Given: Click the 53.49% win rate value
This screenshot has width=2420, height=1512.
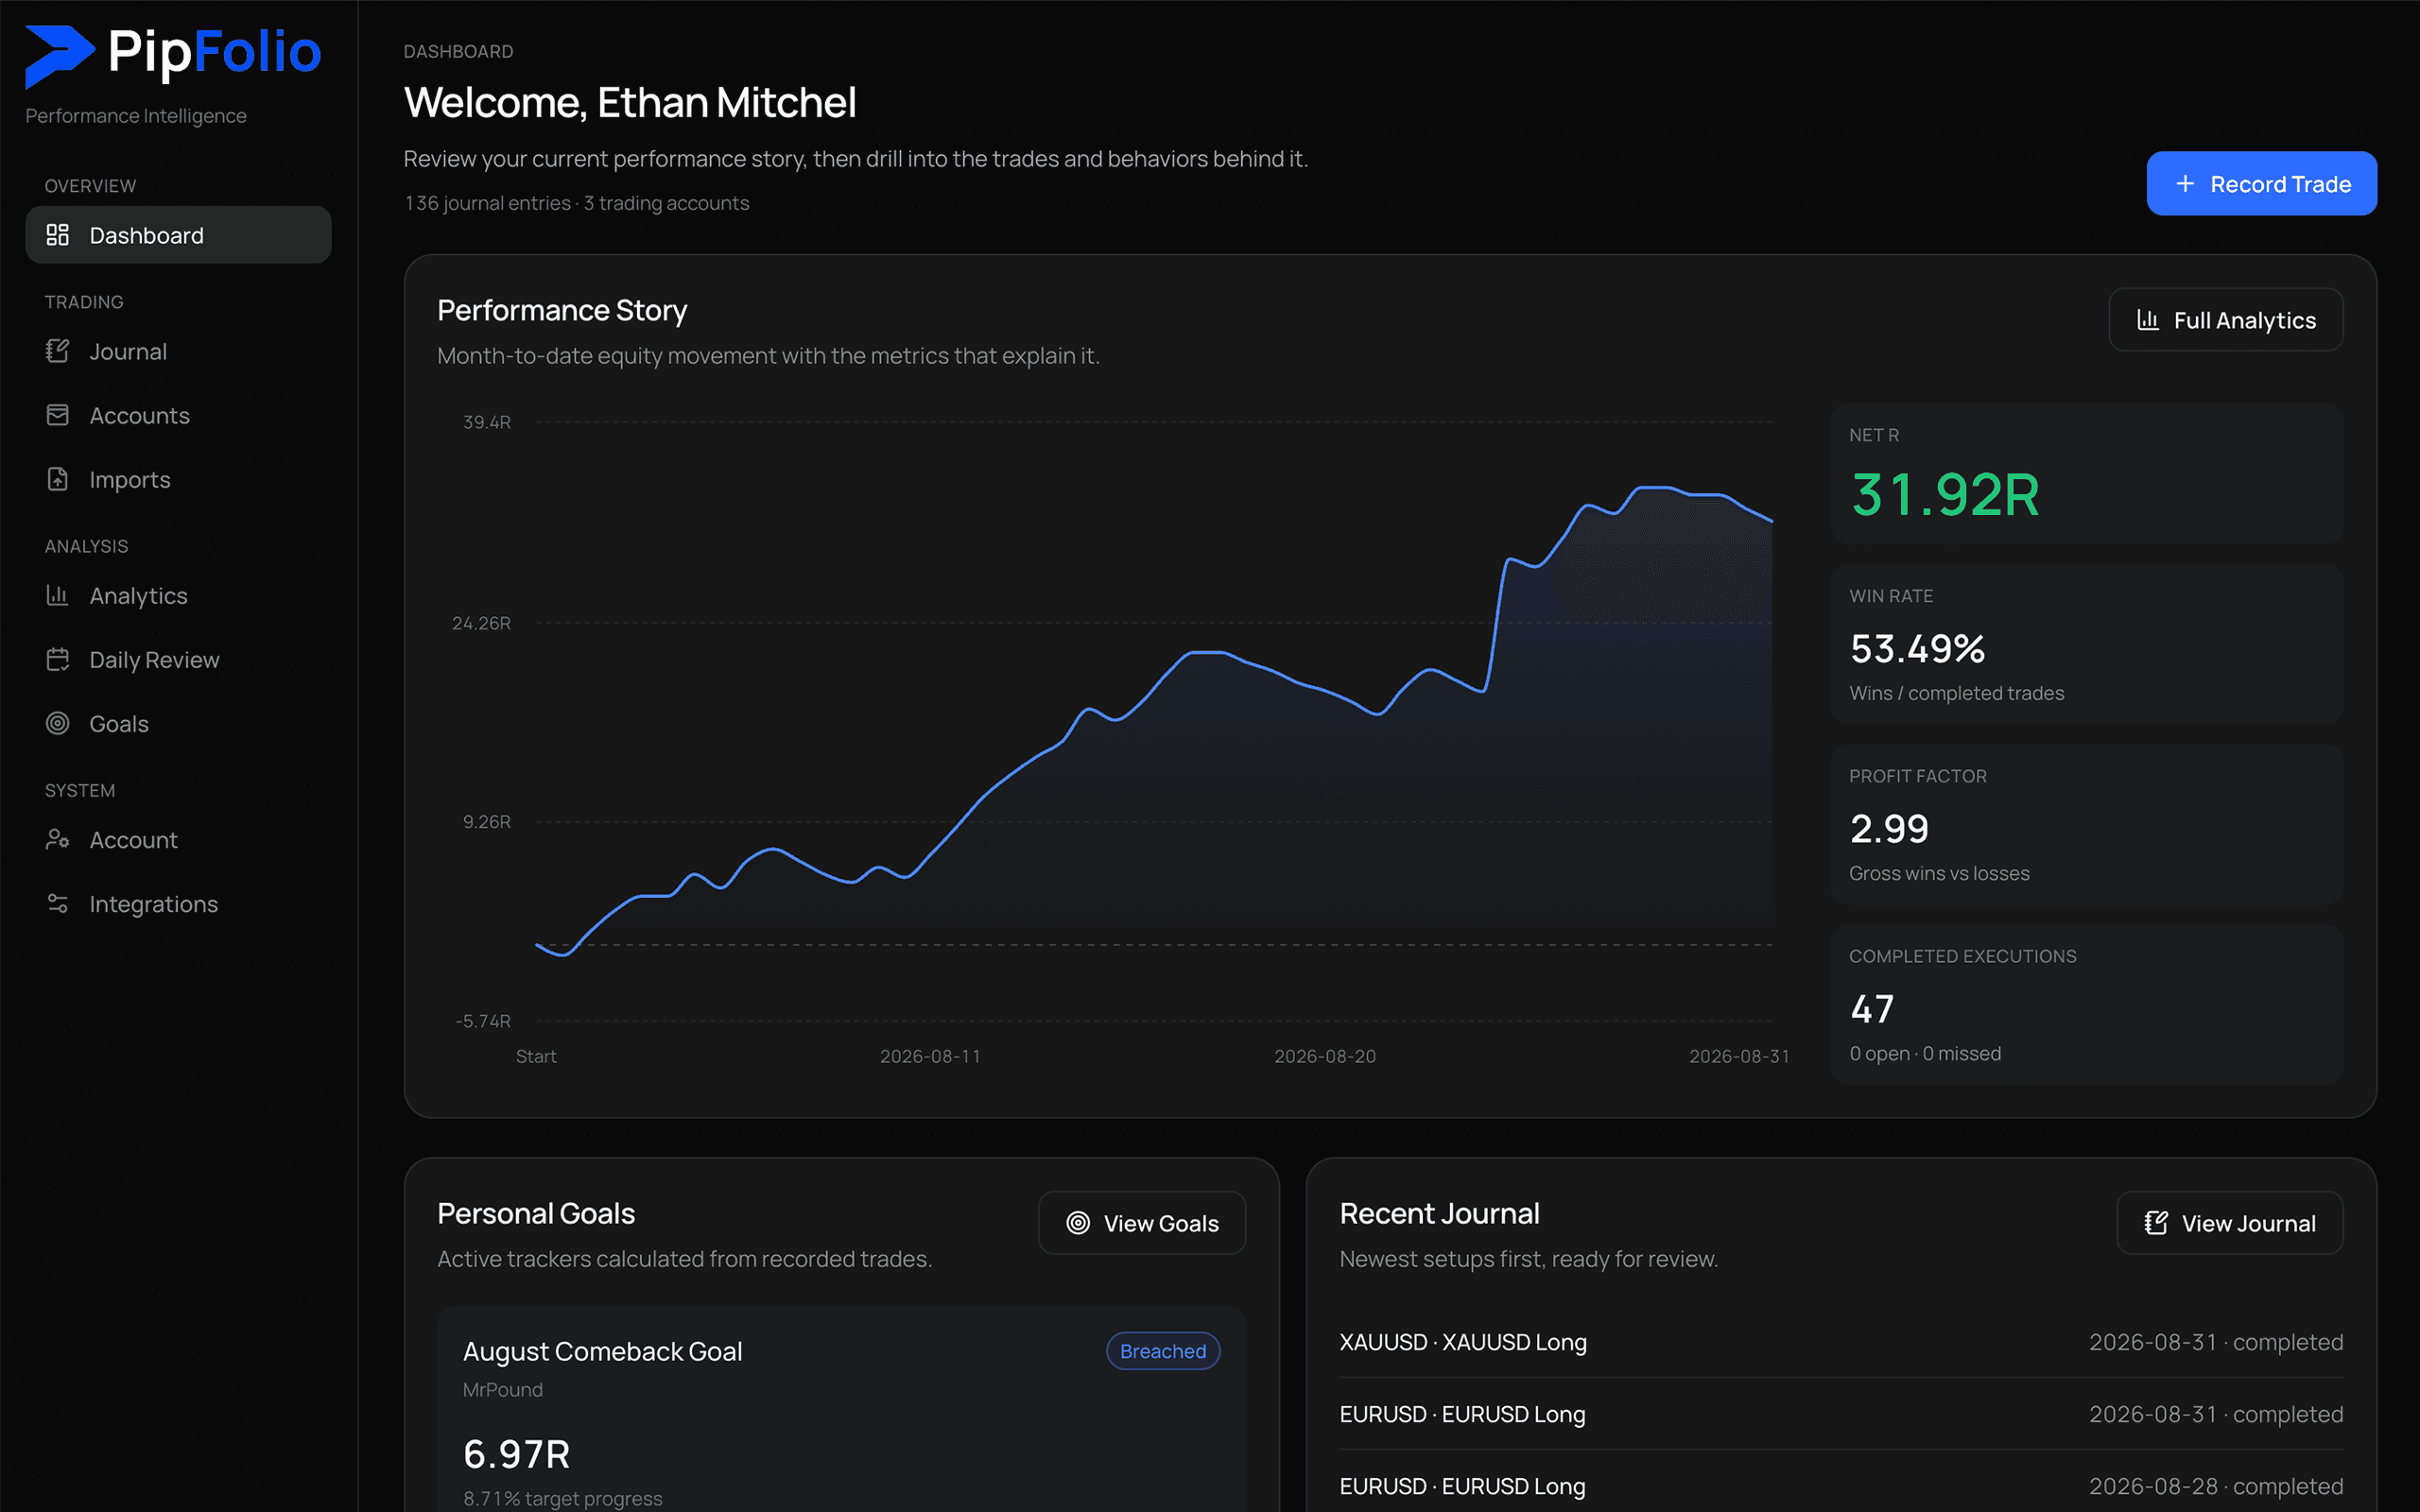Looking at the screenshot, I should (1917, 649).
